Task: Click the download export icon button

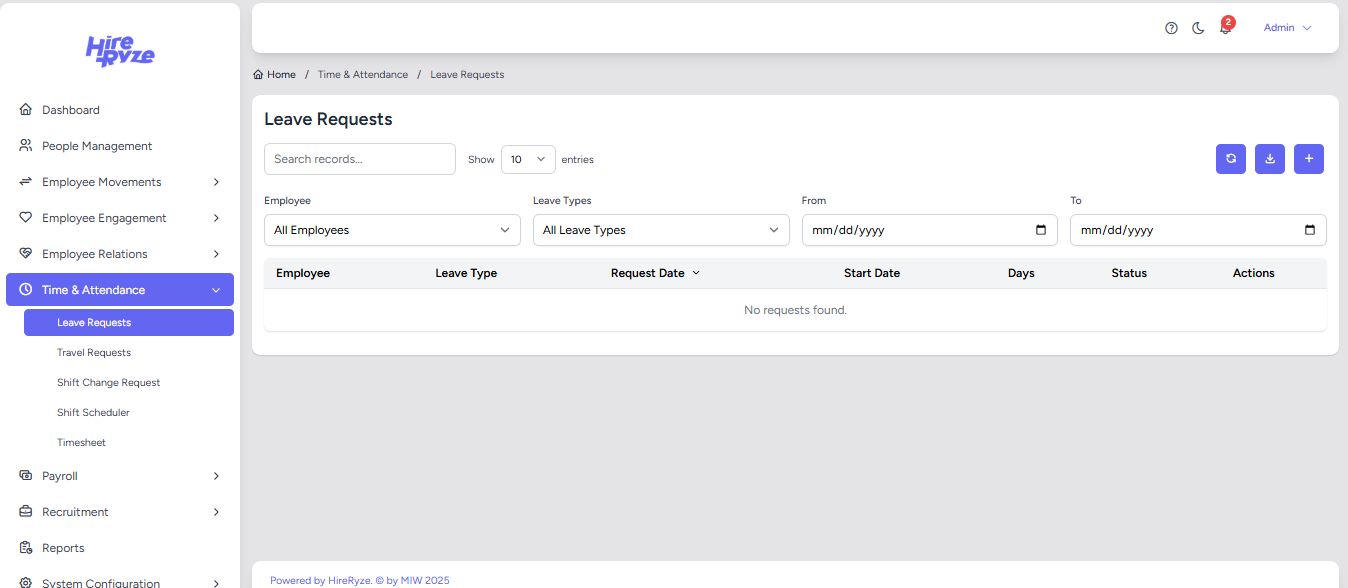Action: pos(1269,159)
